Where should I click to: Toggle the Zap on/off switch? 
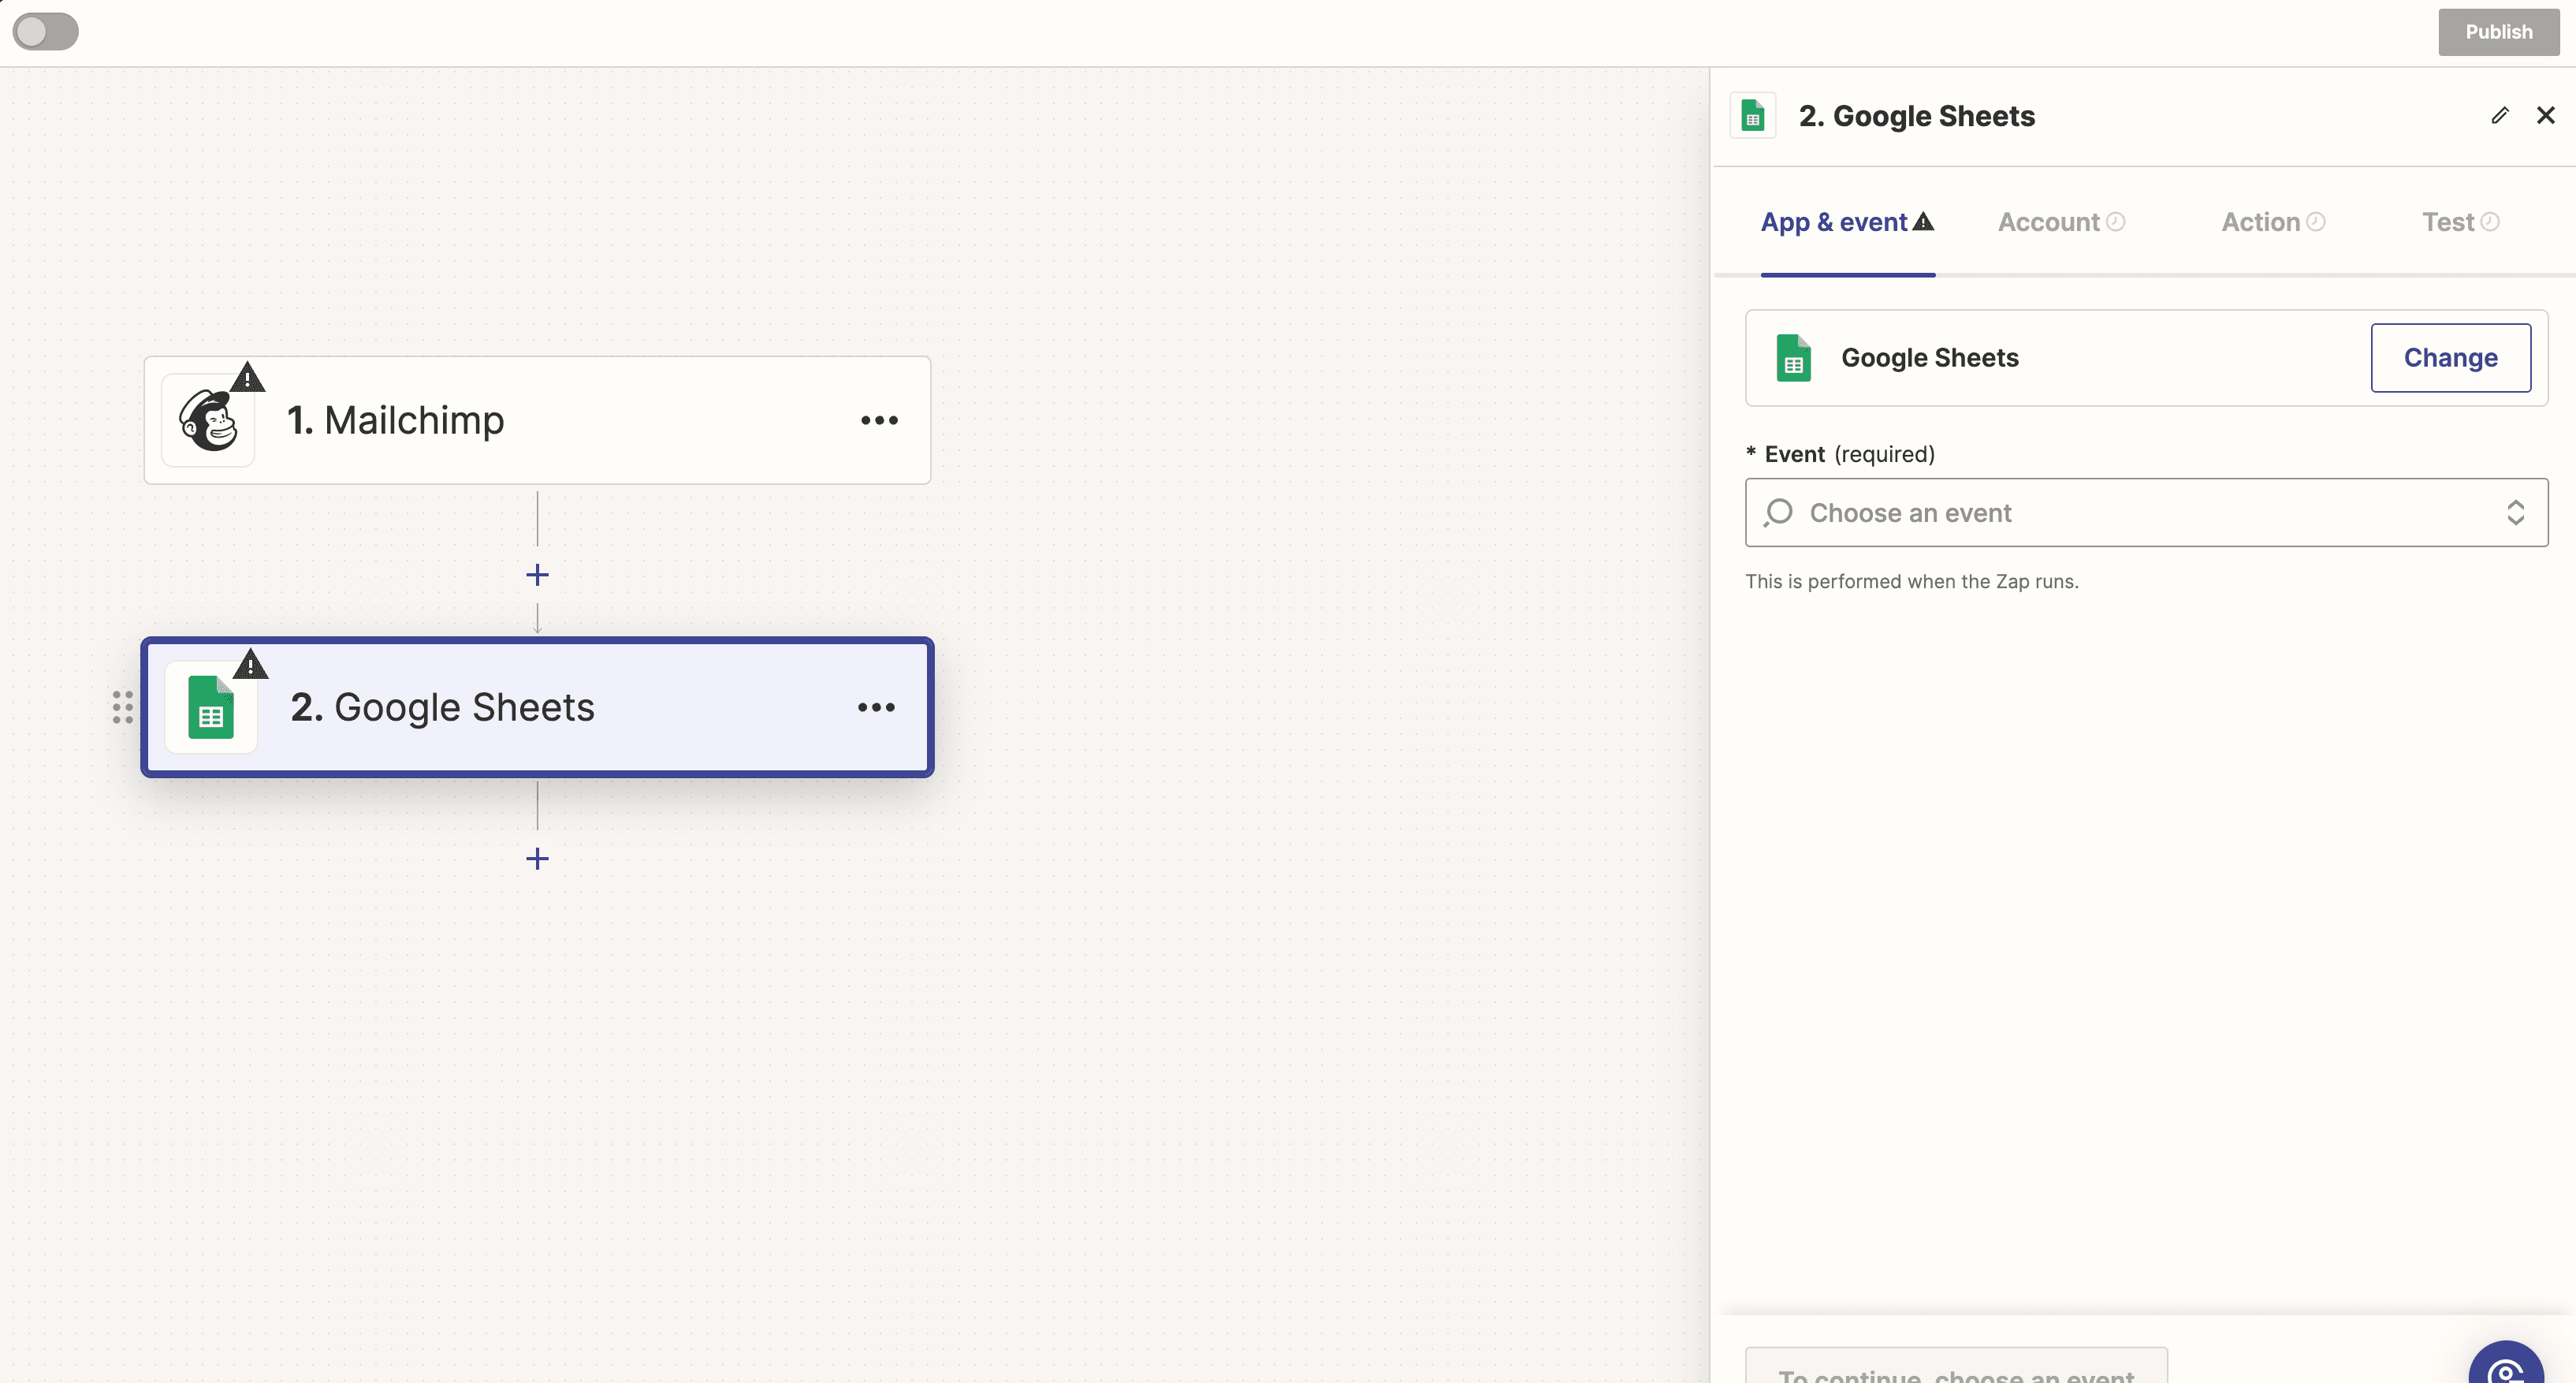point(46,31)
